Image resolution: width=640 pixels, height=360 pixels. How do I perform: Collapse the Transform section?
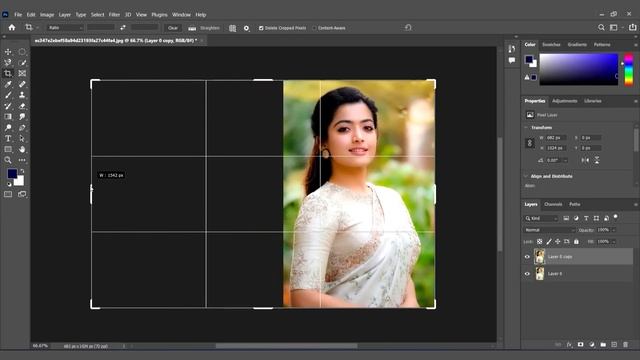point(526,127)
